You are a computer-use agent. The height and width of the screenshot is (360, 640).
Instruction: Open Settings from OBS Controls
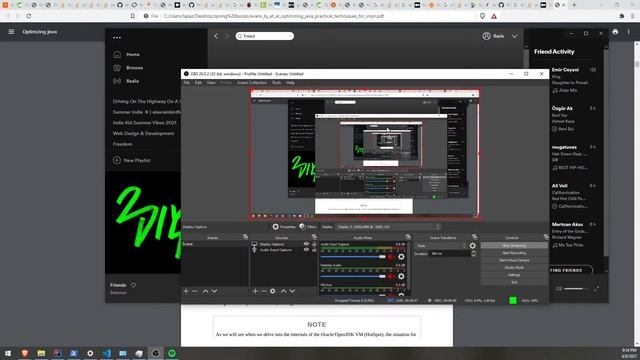tap(514, 275)
